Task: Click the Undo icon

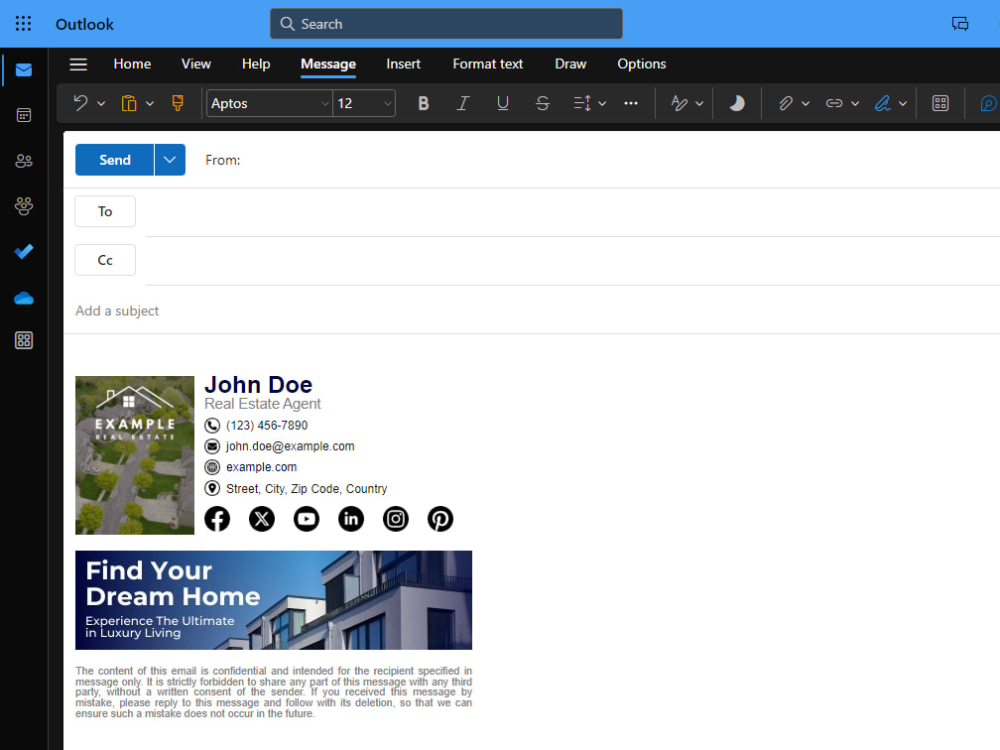Action: tap(78, 103)
